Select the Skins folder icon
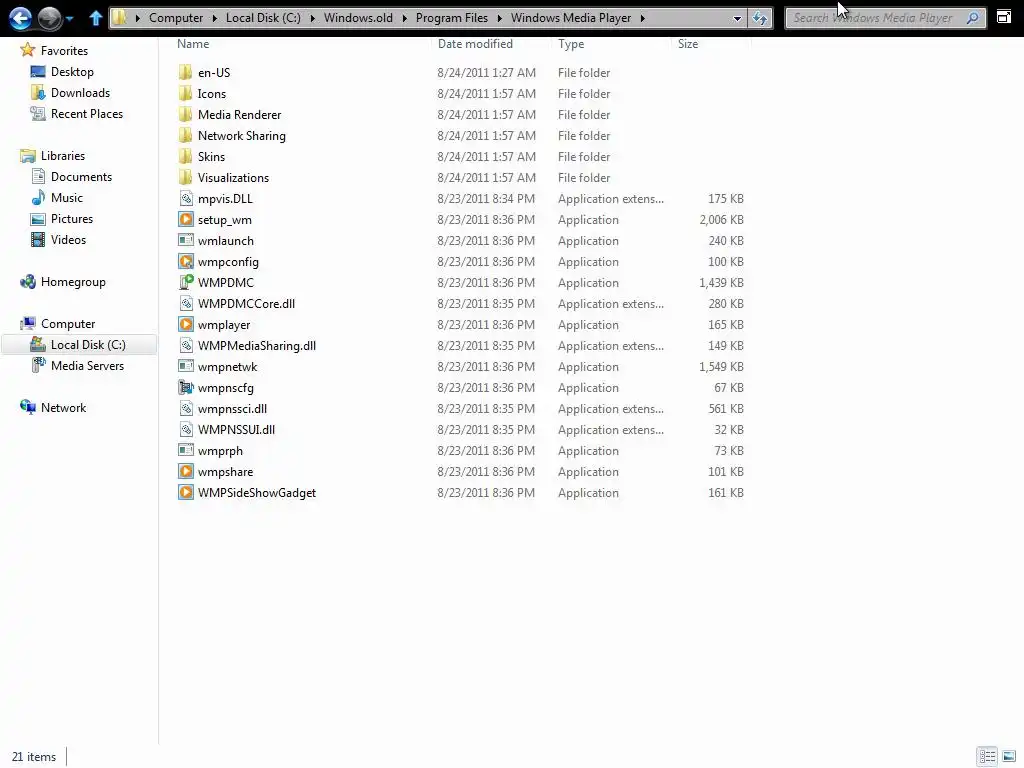This screenshot has width=1024, height=768. (186, 157)
